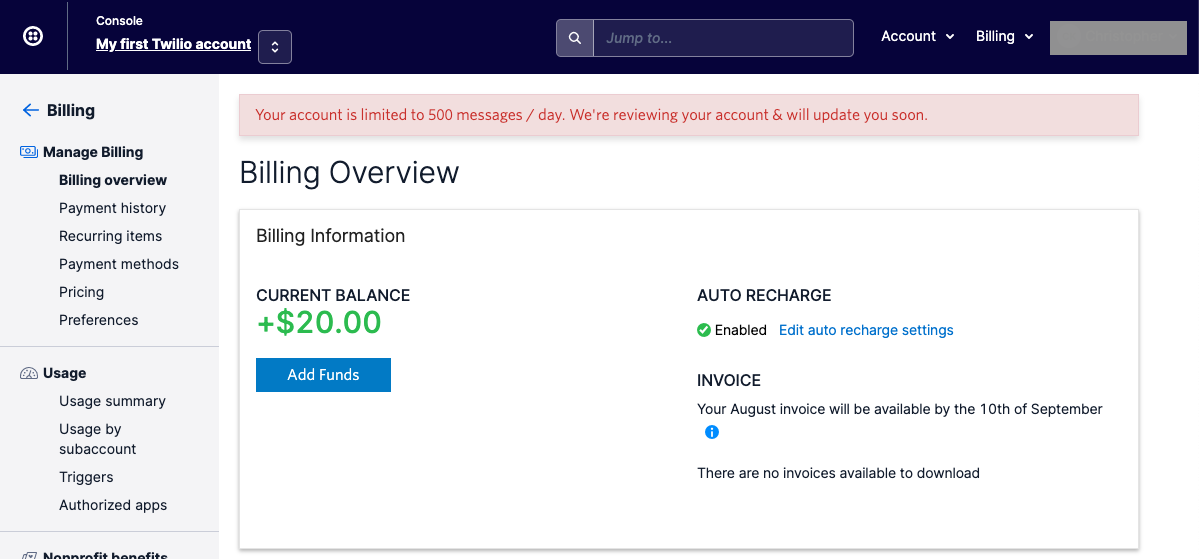The image size is (1199, 559).
Task: Open Payment methods page
Action: (119, 264)
